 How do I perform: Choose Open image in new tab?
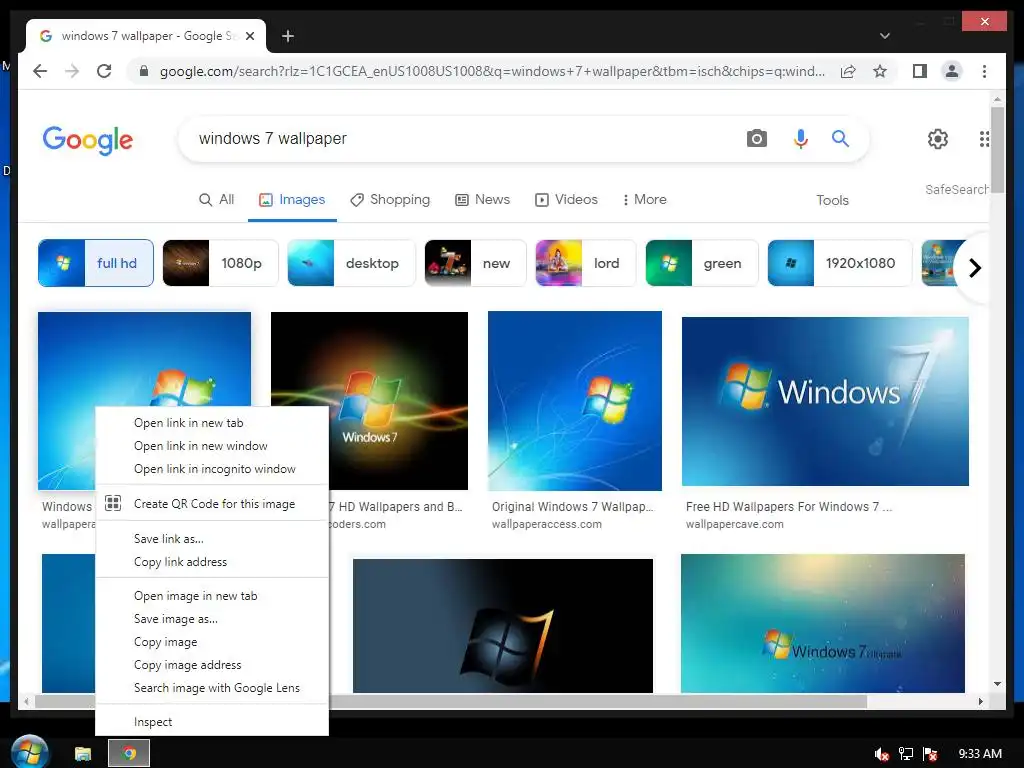(212, 596)
